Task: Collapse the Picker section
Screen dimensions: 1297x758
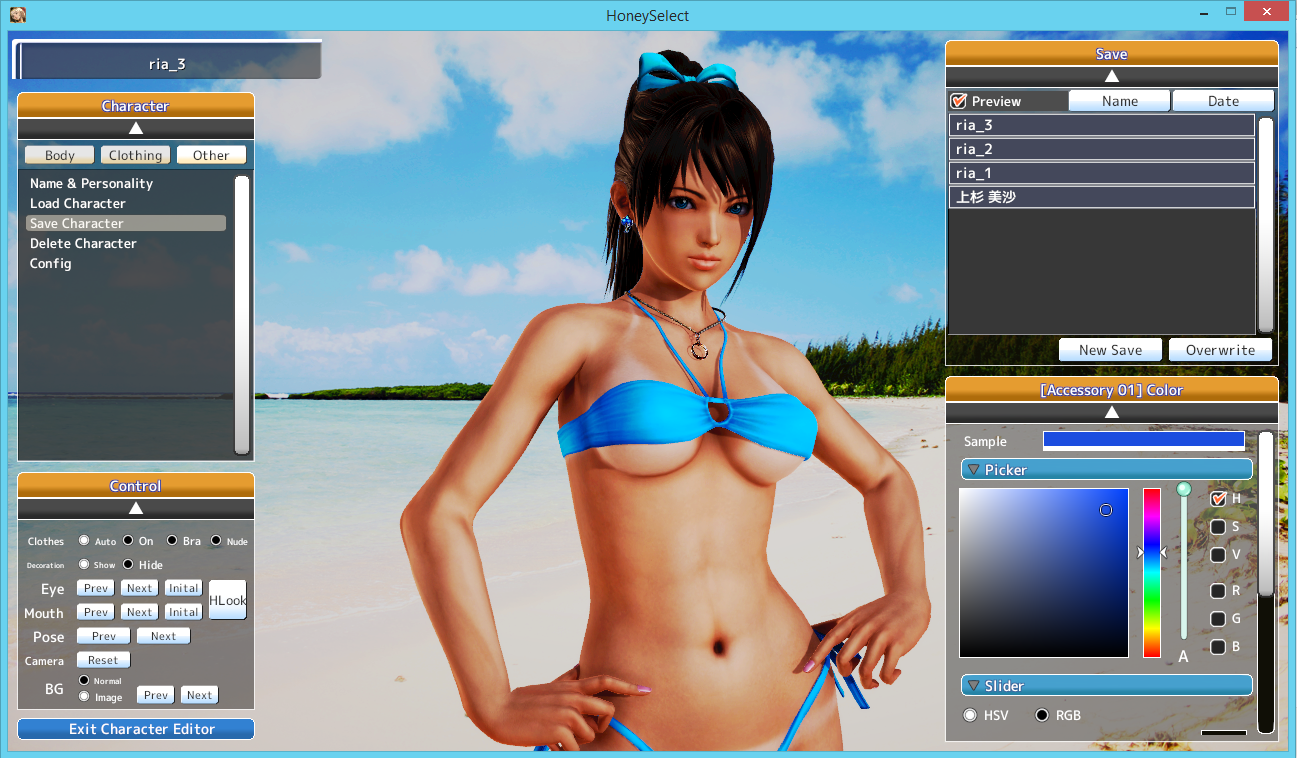Action: (972, 469)
